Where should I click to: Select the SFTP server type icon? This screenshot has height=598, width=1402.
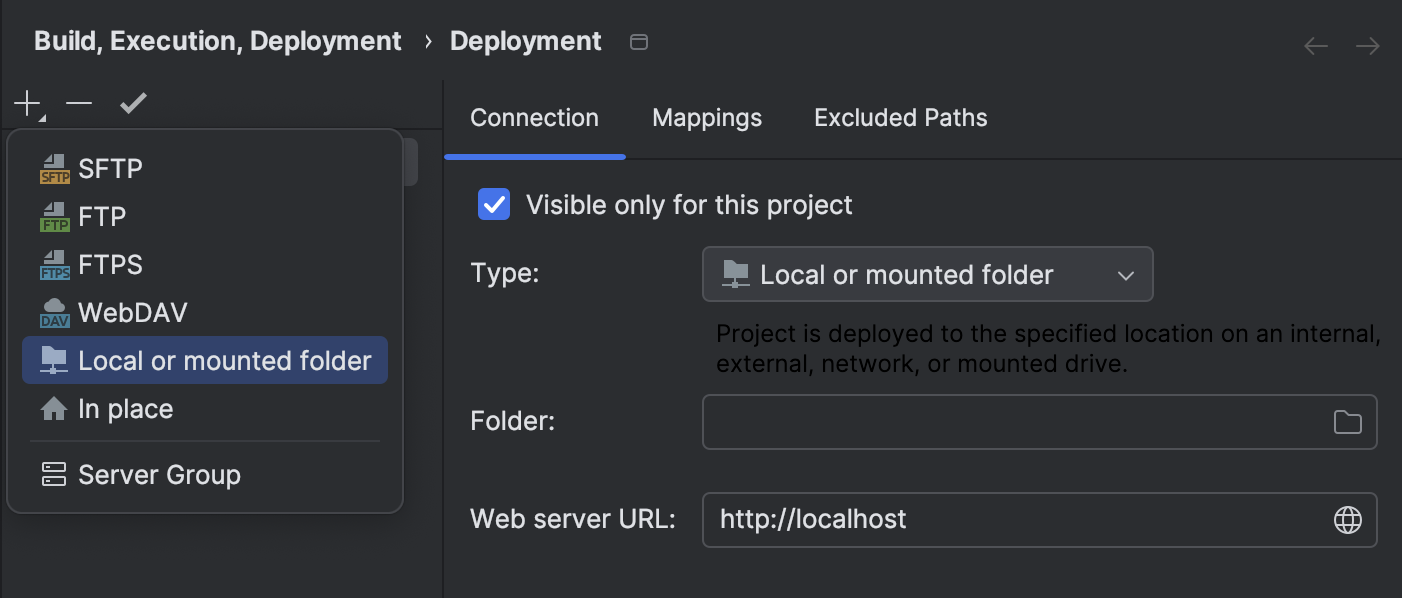point(55,168)
